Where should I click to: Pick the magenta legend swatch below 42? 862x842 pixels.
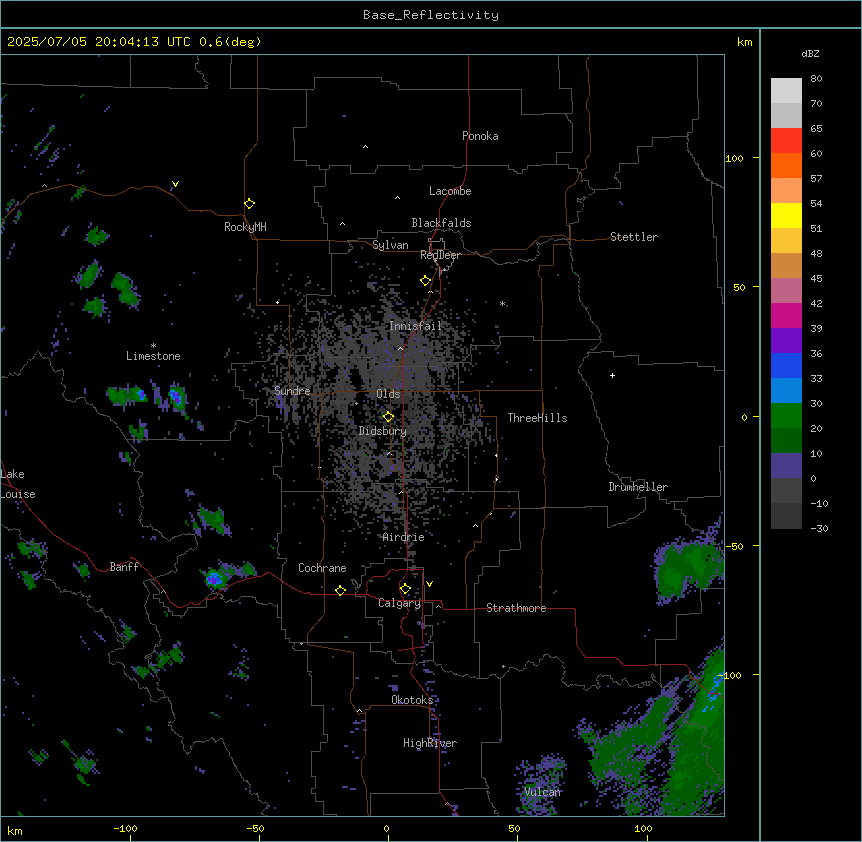pyautogui.click(x=786, y=315)
